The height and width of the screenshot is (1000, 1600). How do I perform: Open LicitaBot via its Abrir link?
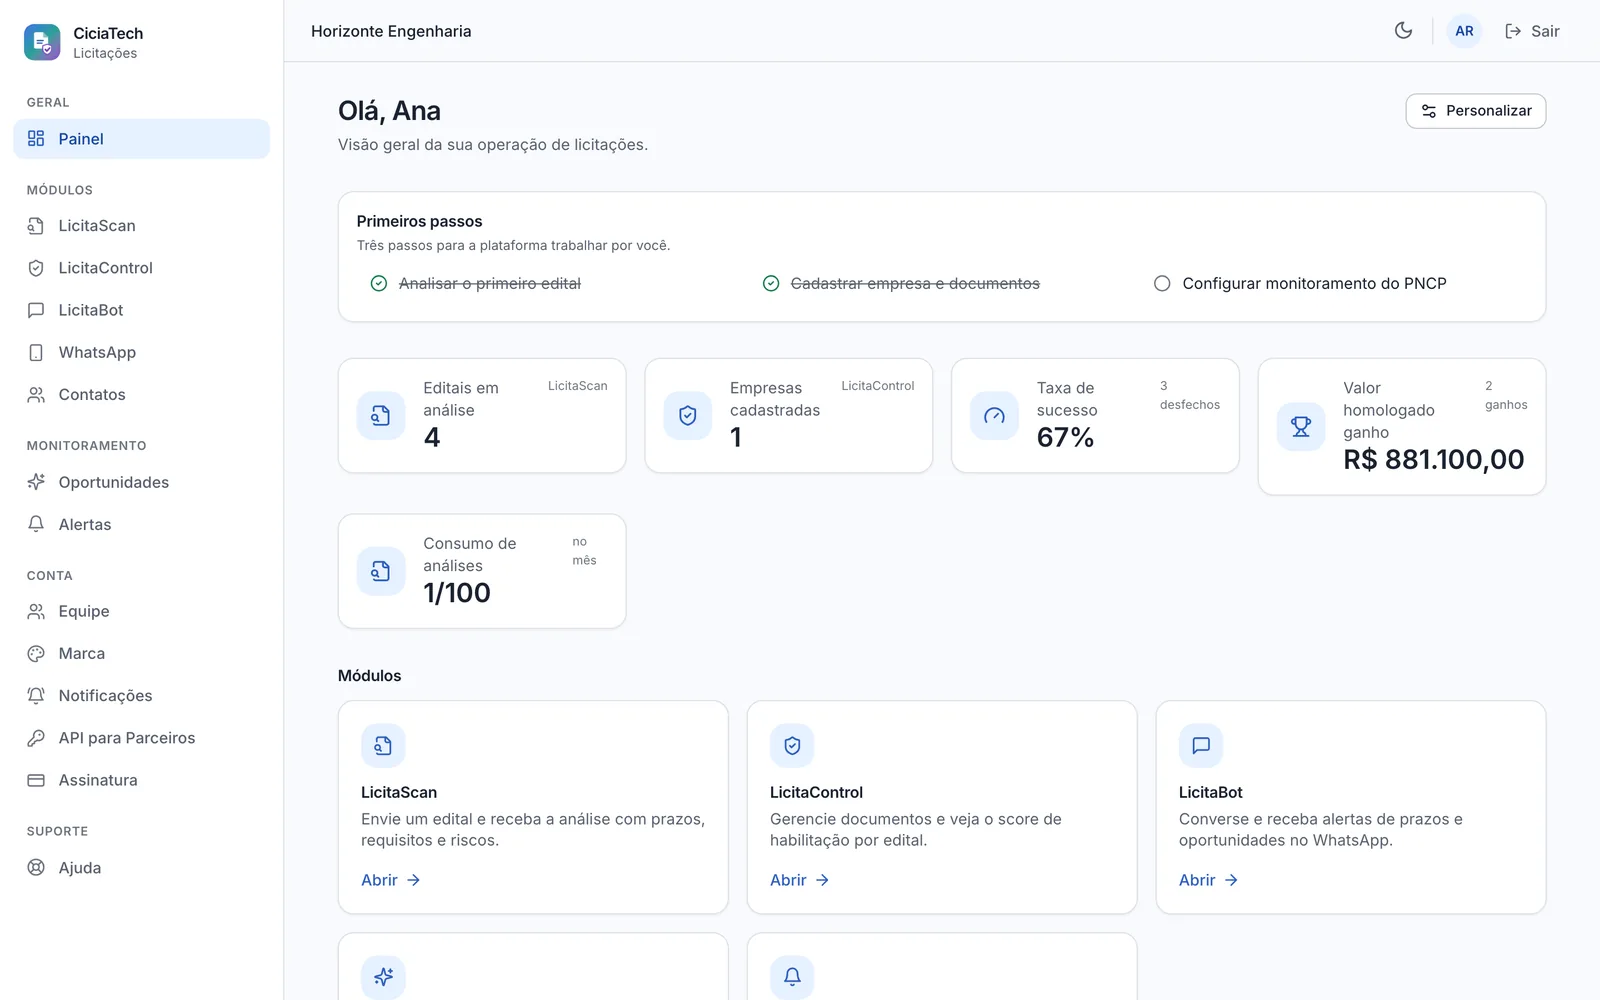1209,880
